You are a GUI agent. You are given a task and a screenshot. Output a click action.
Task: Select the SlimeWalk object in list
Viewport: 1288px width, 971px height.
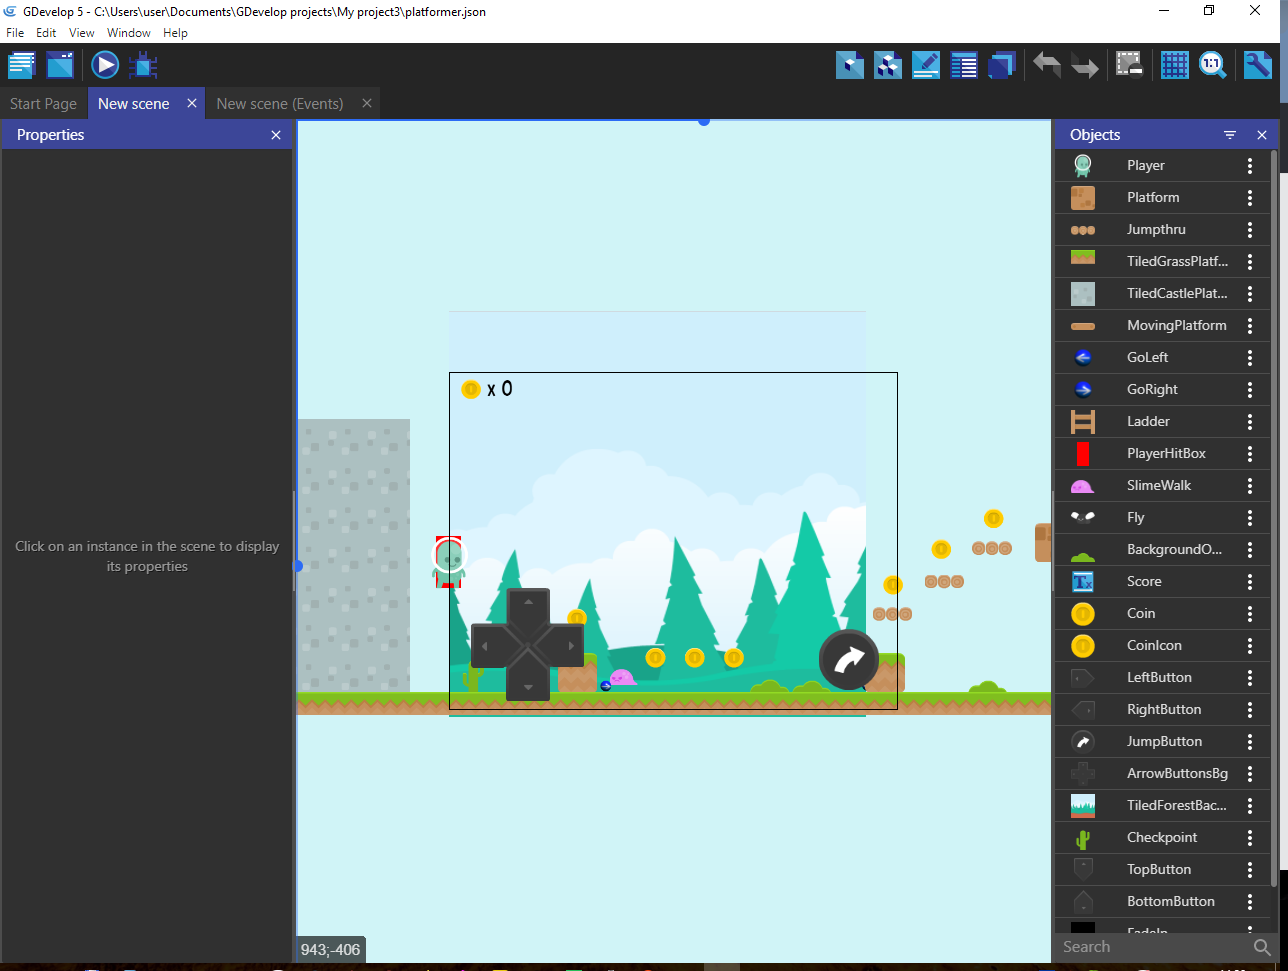1158,486
